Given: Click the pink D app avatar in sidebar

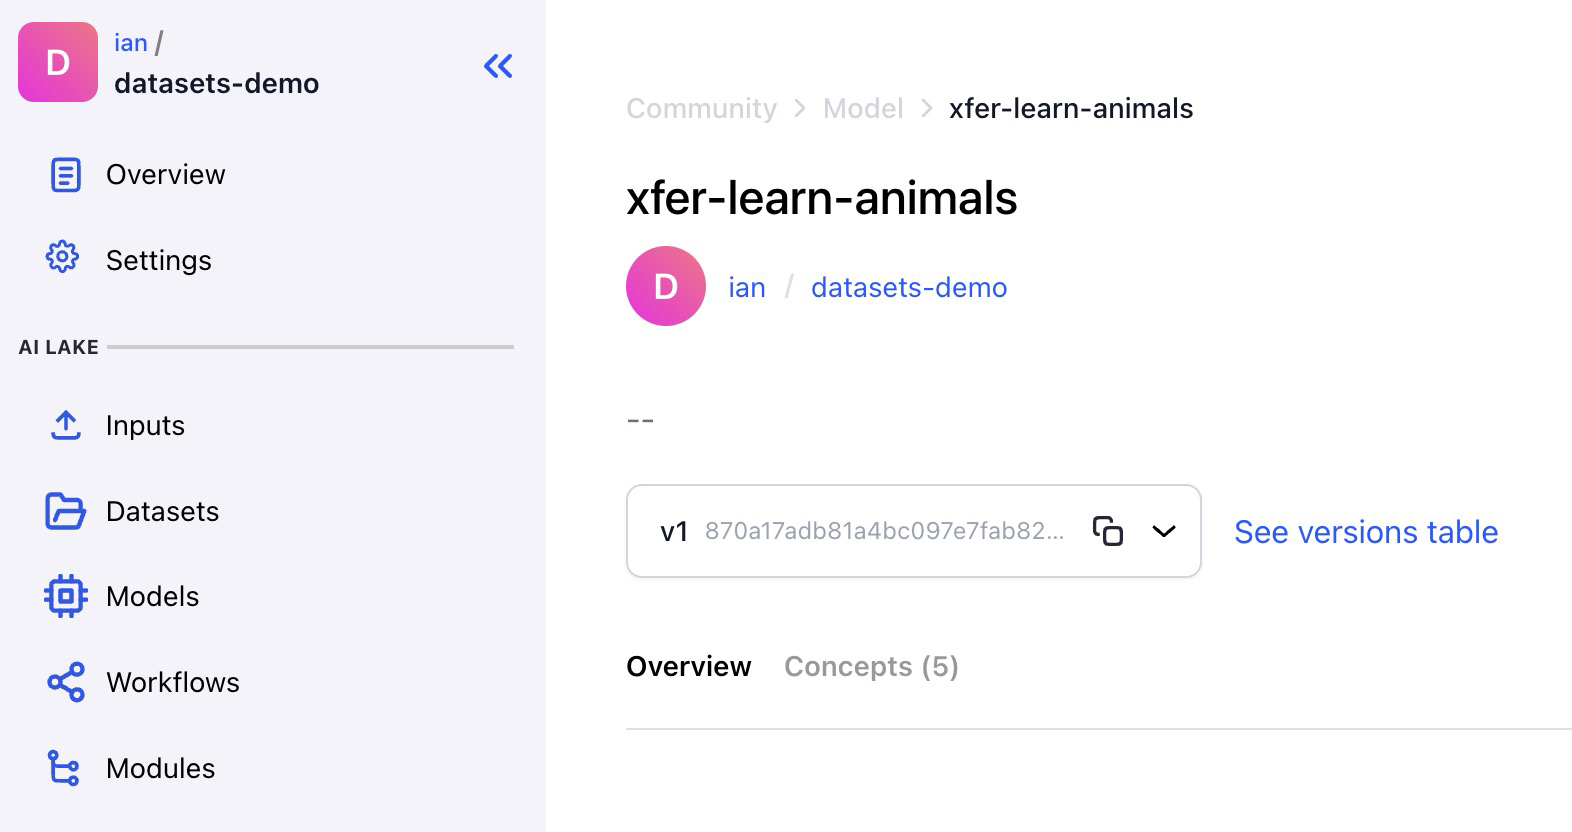Looking at the screenshot, I should [58, 62].
